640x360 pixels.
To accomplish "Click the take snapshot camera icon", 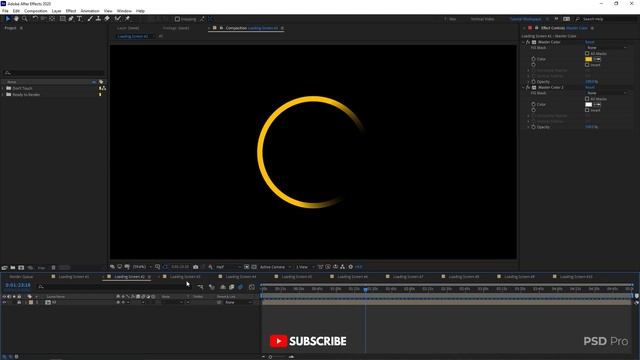I will point(196,267).
